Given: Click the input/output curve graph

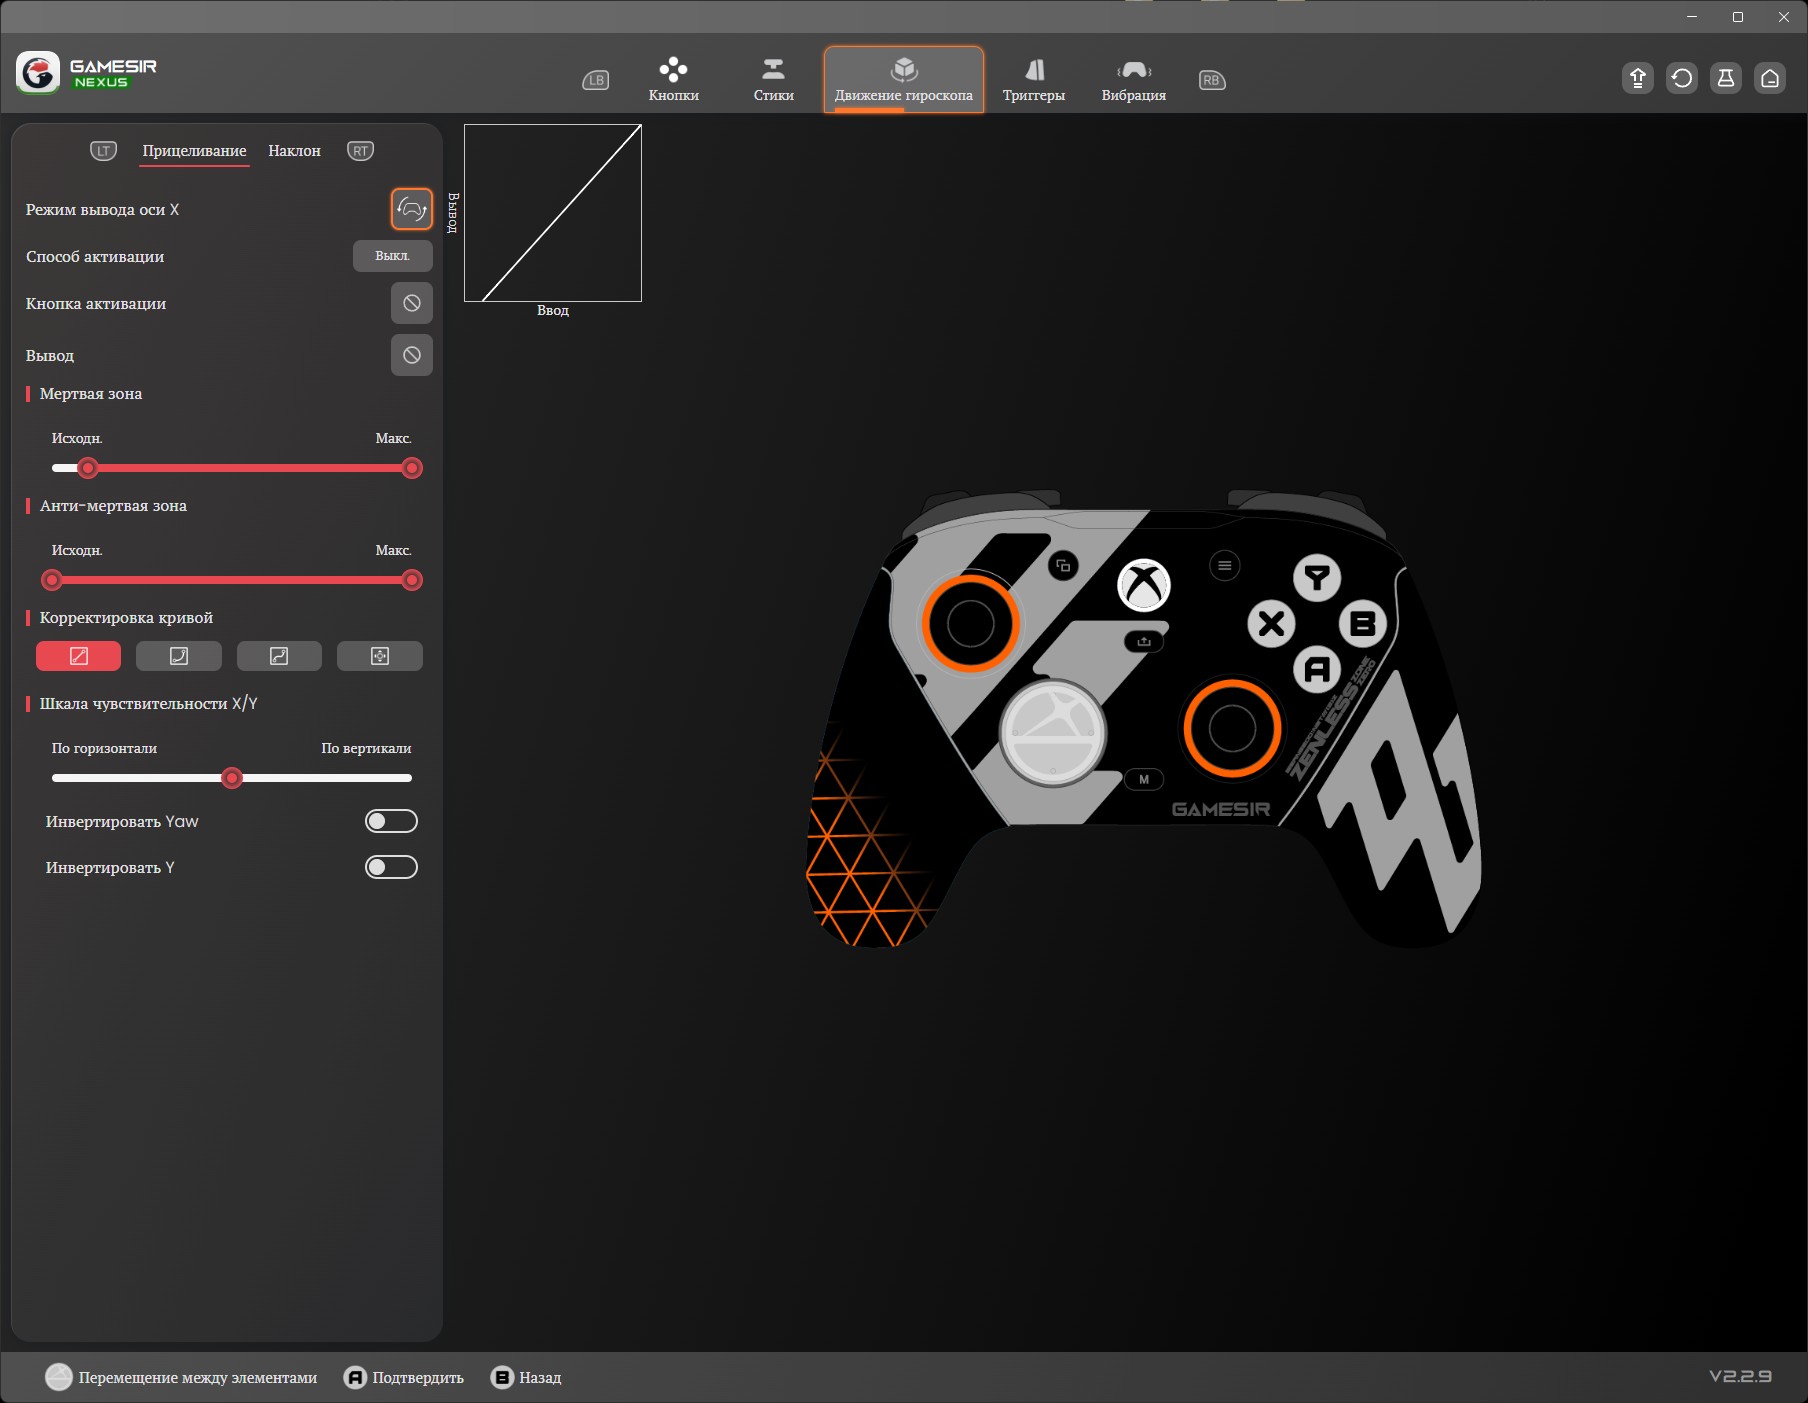Looking at the screenshot, I should (x=553, y=213).
